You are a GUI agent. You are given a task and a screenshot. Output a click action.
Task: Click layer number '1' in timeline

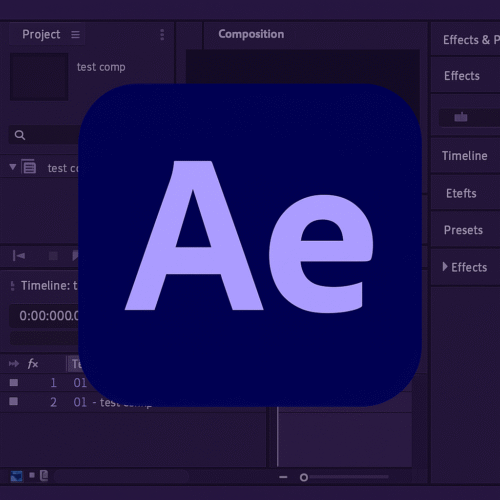coord(53,383)
